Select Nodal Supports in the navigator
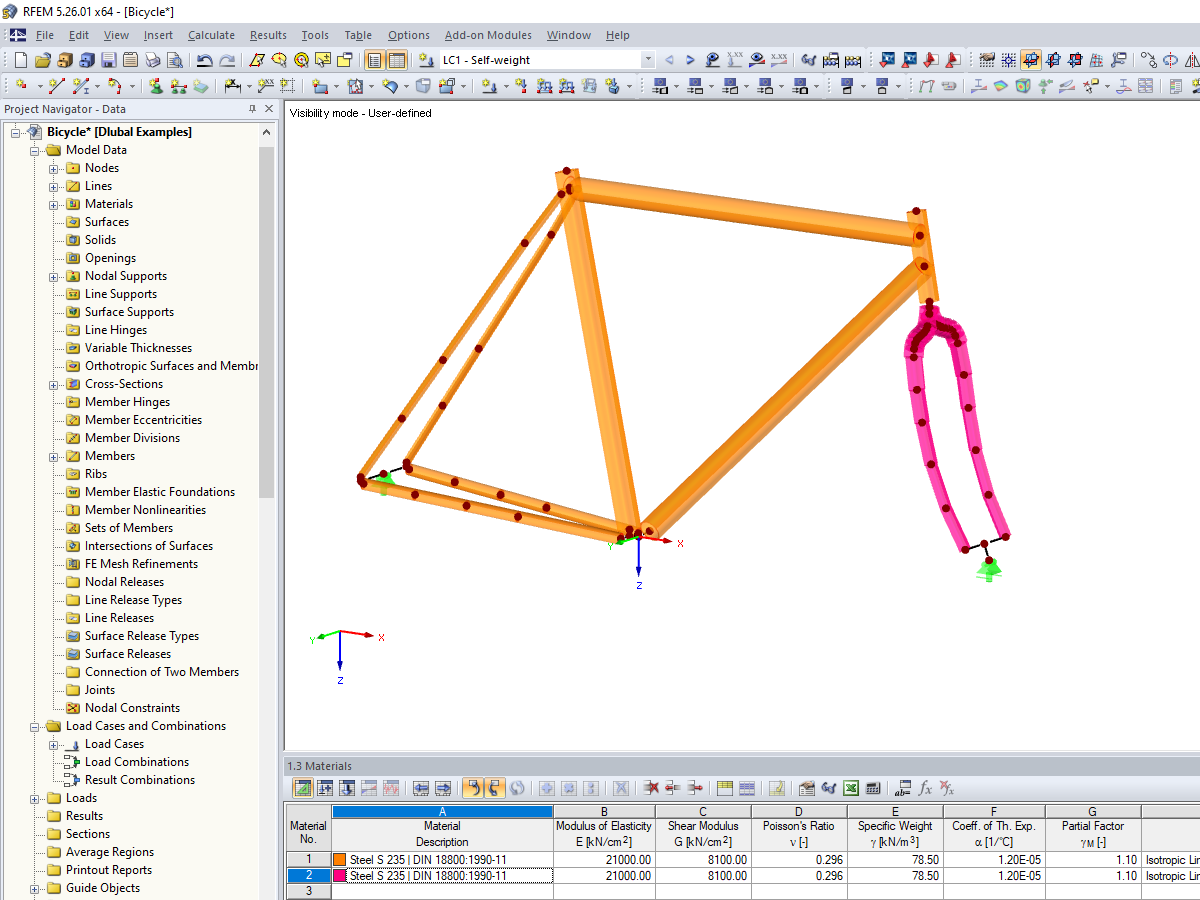The height and width of the screenshot is (900, 1200). 126,276
